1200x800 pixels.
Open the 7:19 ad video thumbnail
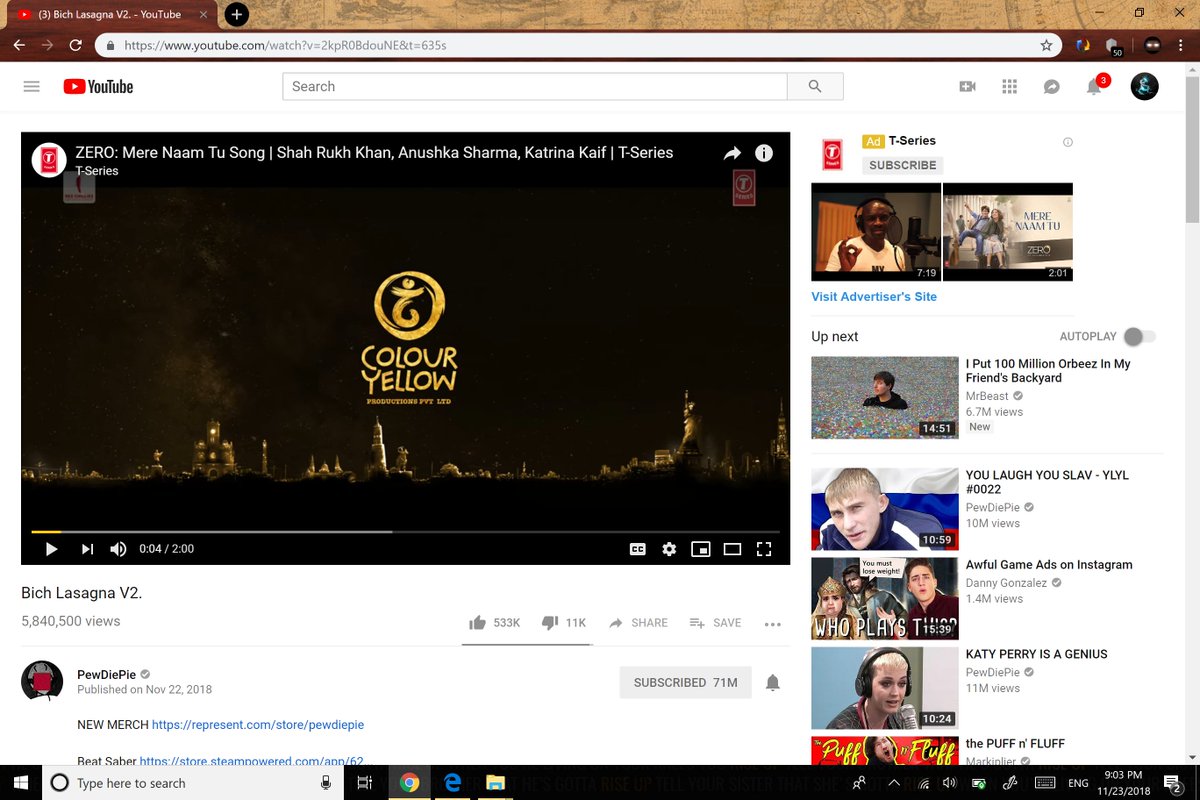coord(876,232)
